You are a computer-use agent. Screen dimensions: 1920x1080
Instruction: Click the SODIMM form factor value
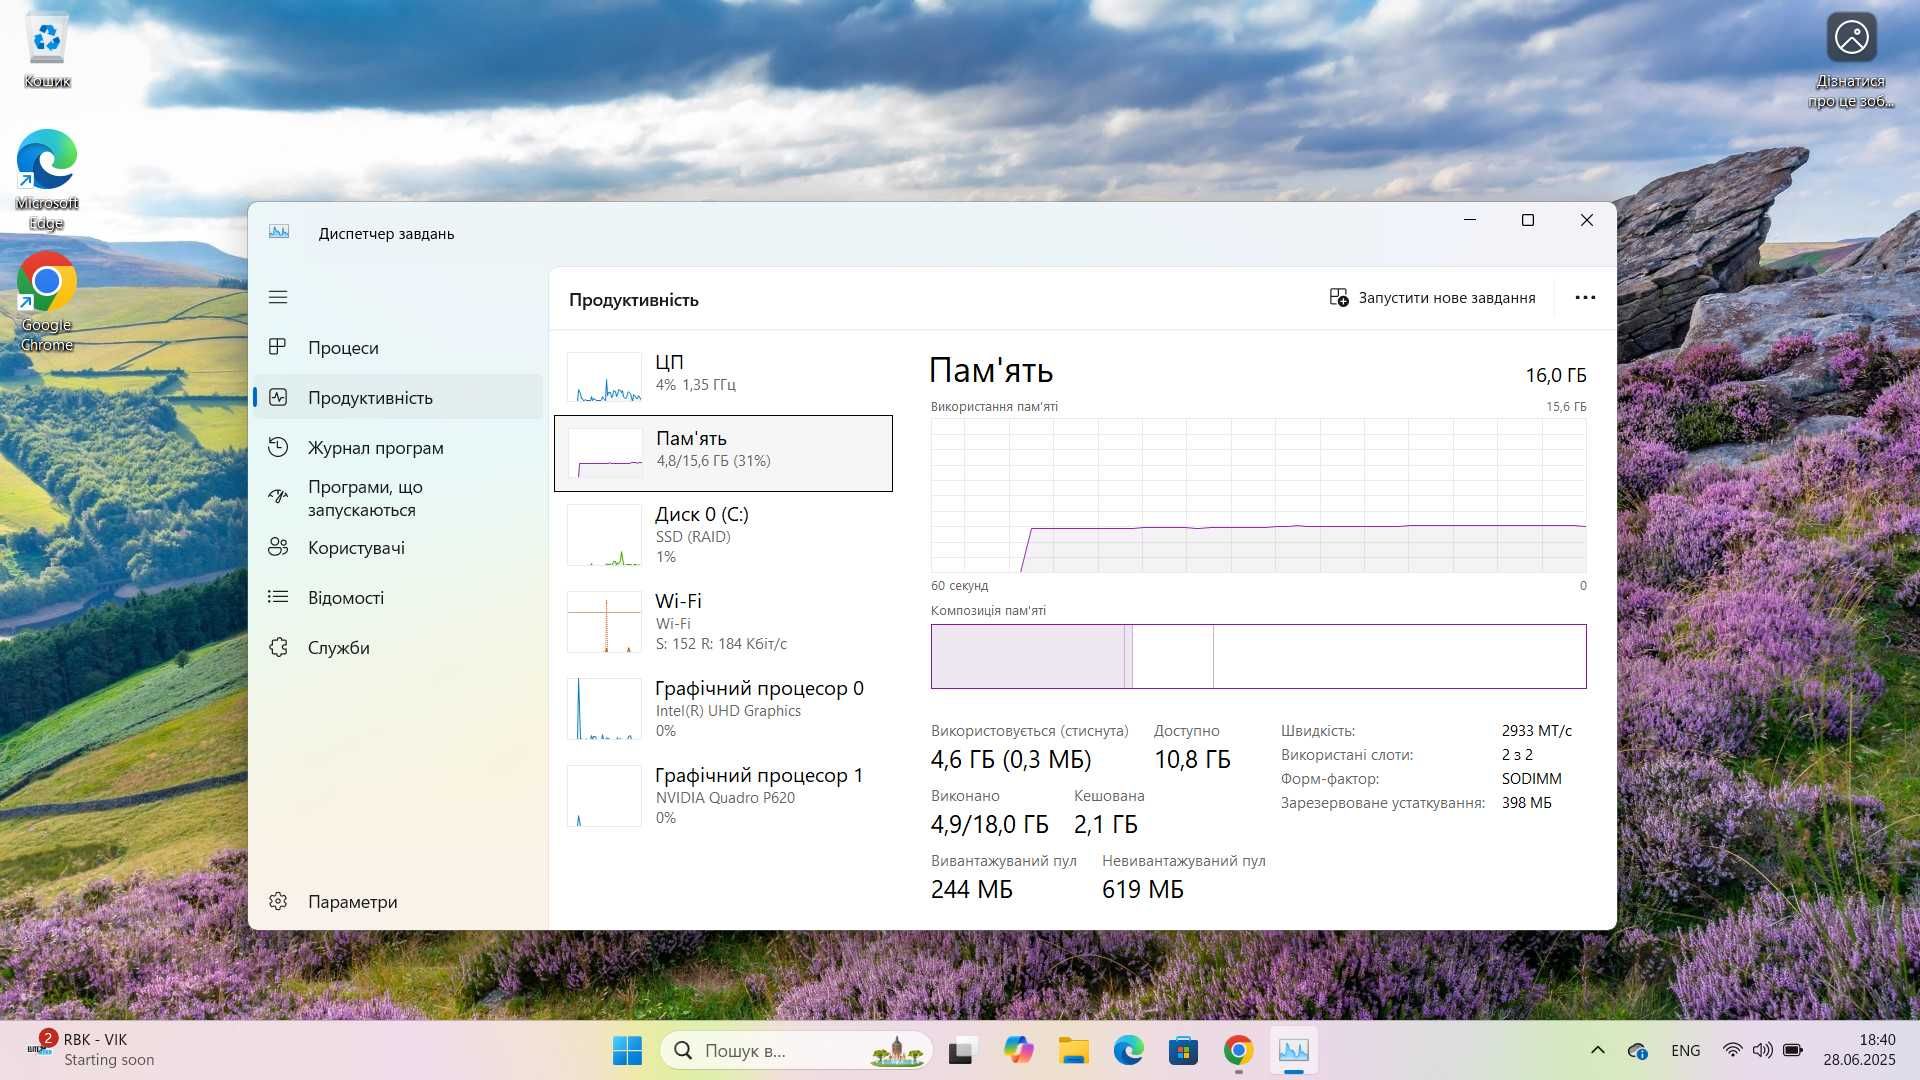tap(1531, 779)
